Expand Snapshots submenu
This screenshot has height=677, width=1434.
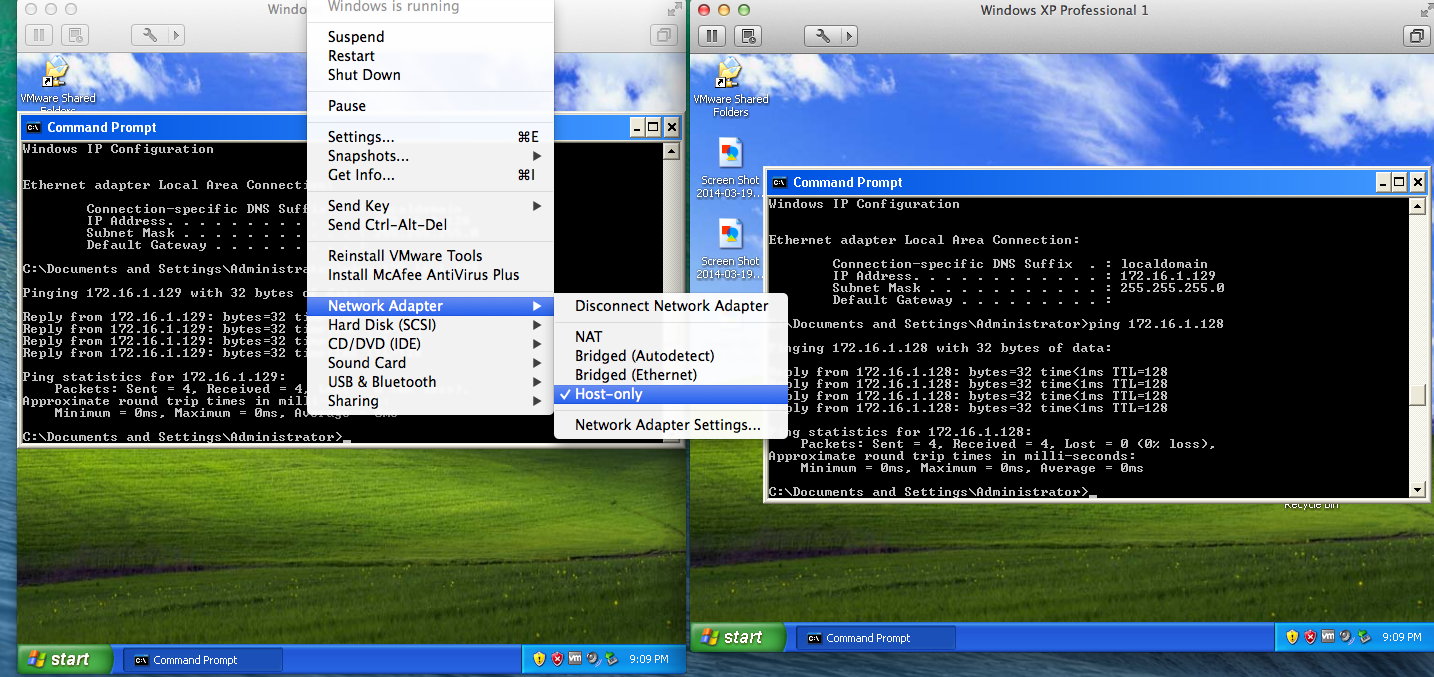point(430,156)
